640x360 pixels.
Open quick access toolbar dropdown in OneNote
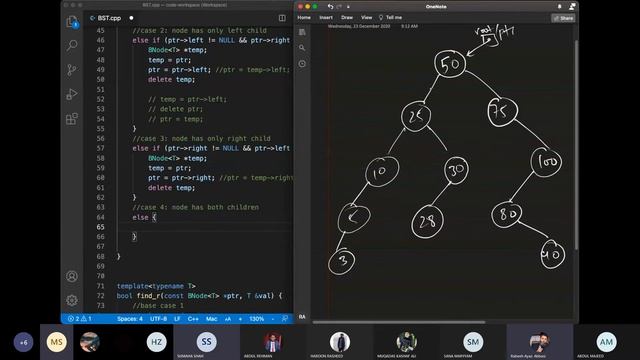tap(348, 7)
